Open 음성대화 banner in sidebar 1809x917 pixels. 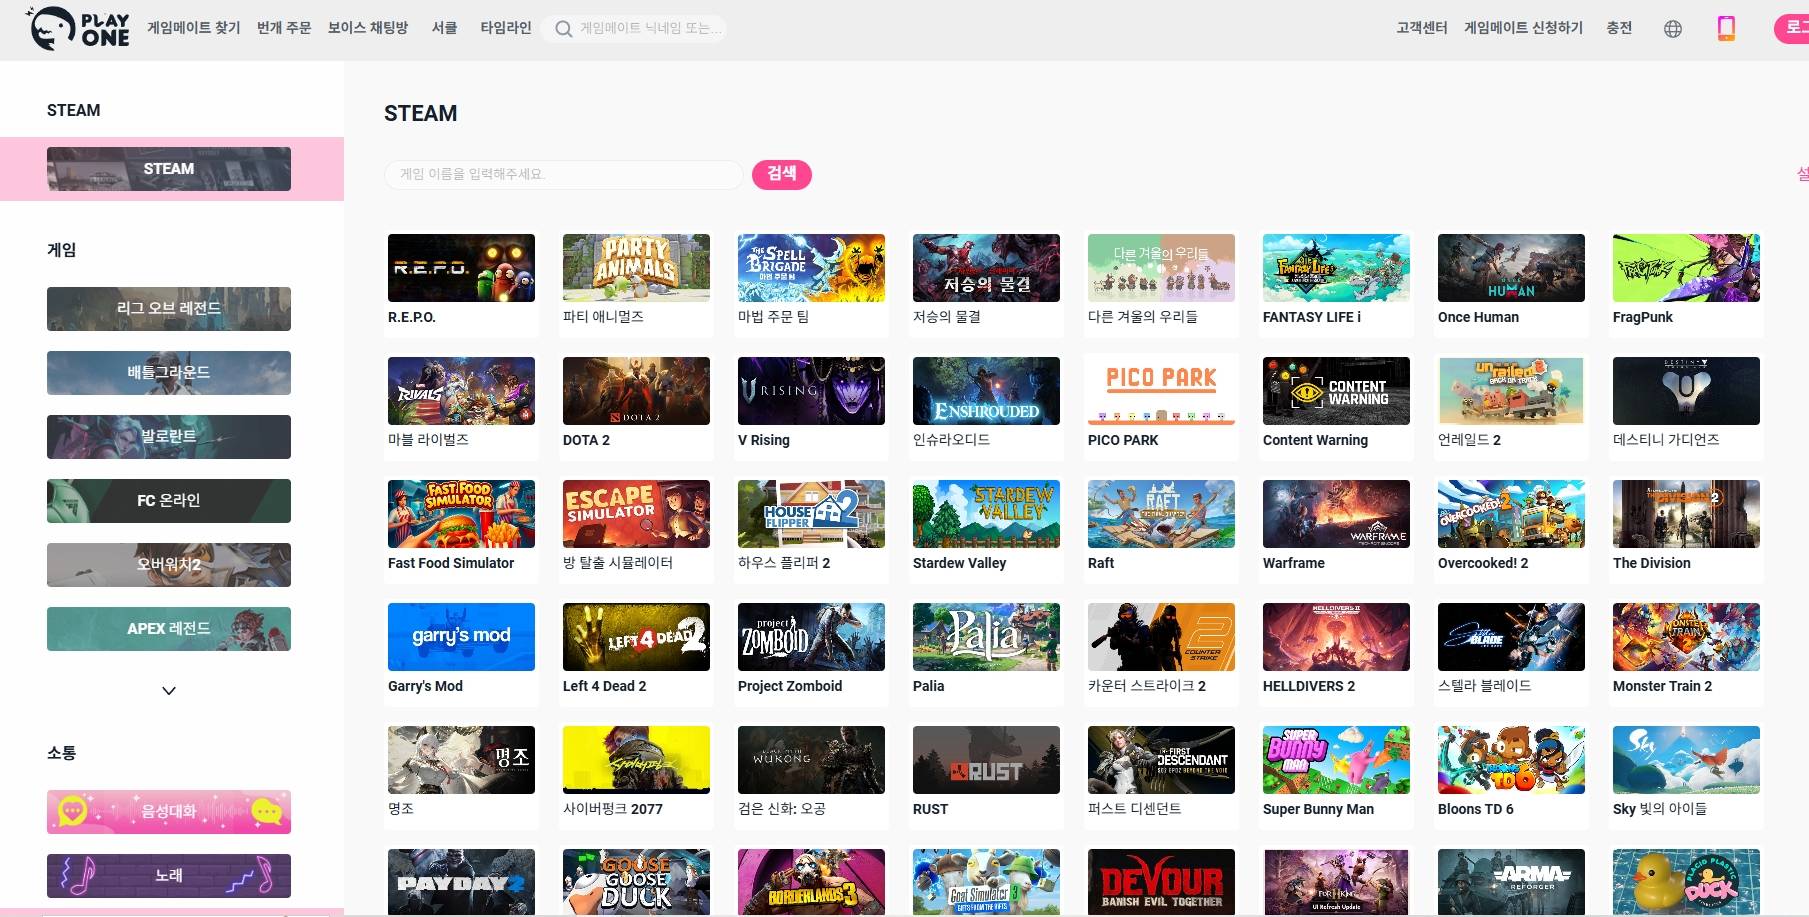169,812
